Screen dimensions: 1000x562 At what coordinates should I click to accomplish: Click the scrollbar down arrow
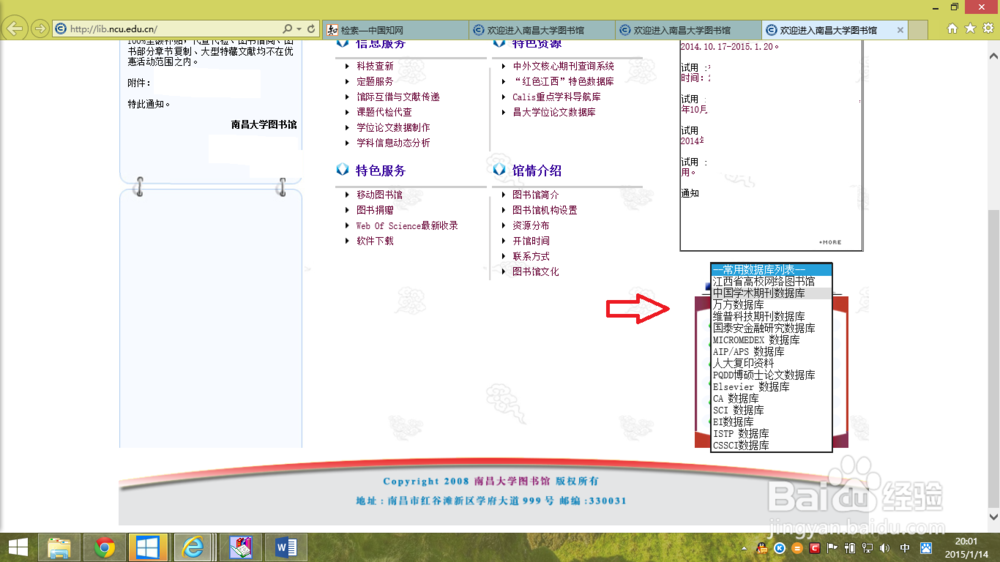click(994, 517)
